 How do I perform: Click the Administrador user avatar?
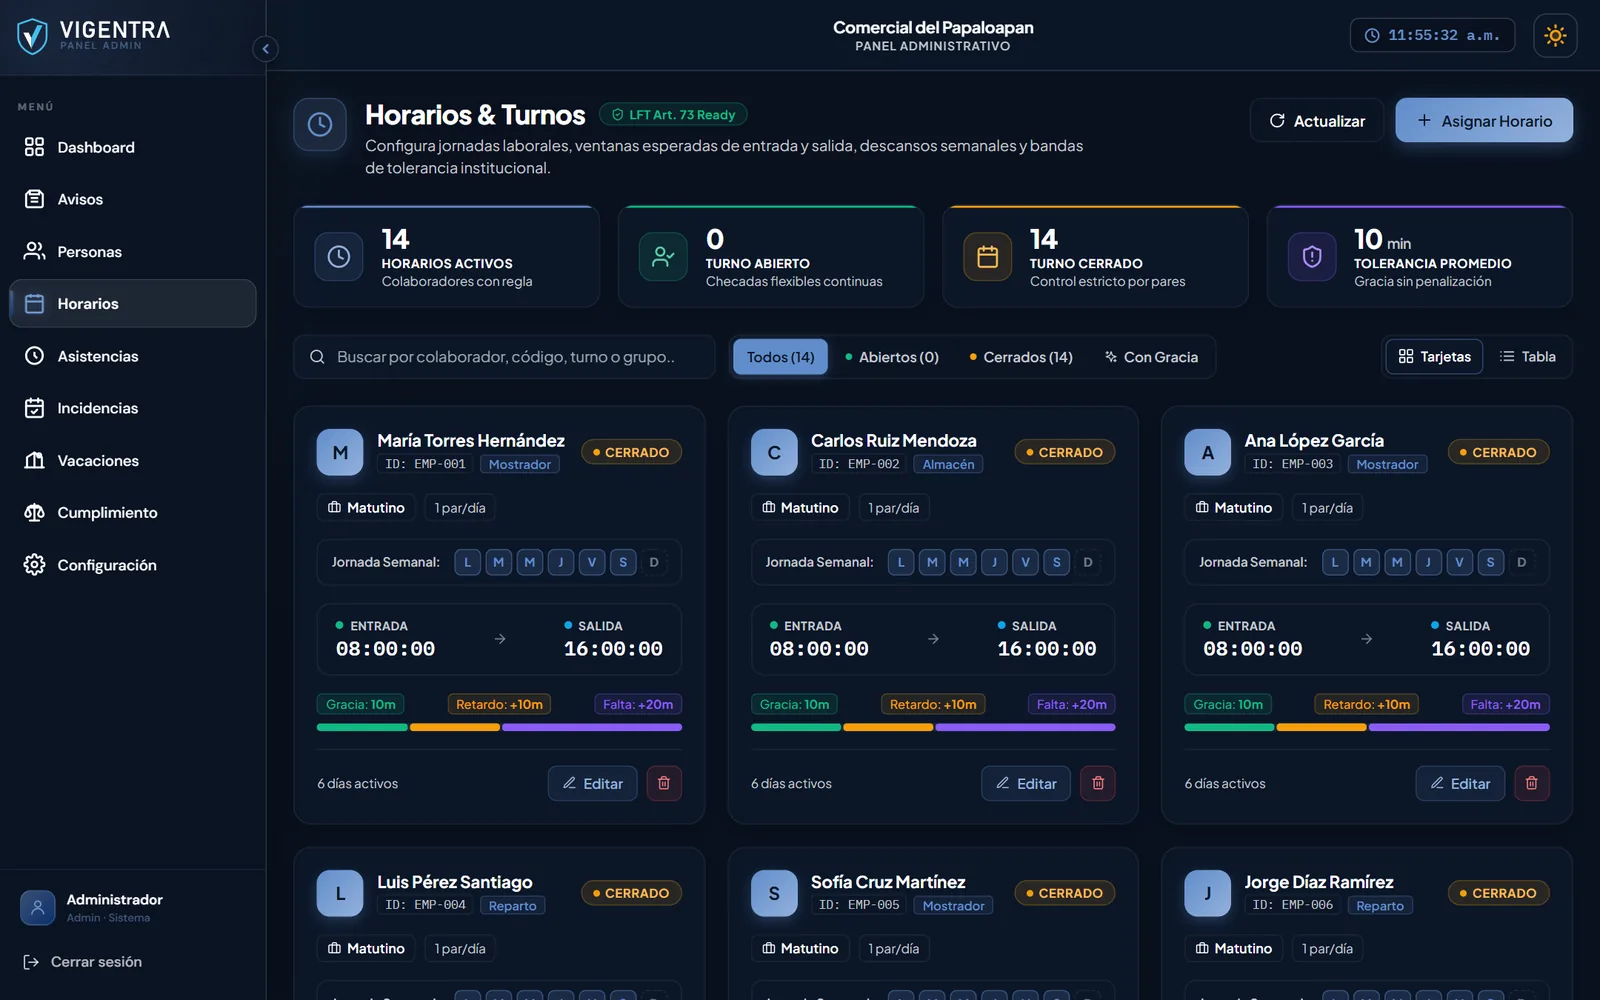click(37, 908)
